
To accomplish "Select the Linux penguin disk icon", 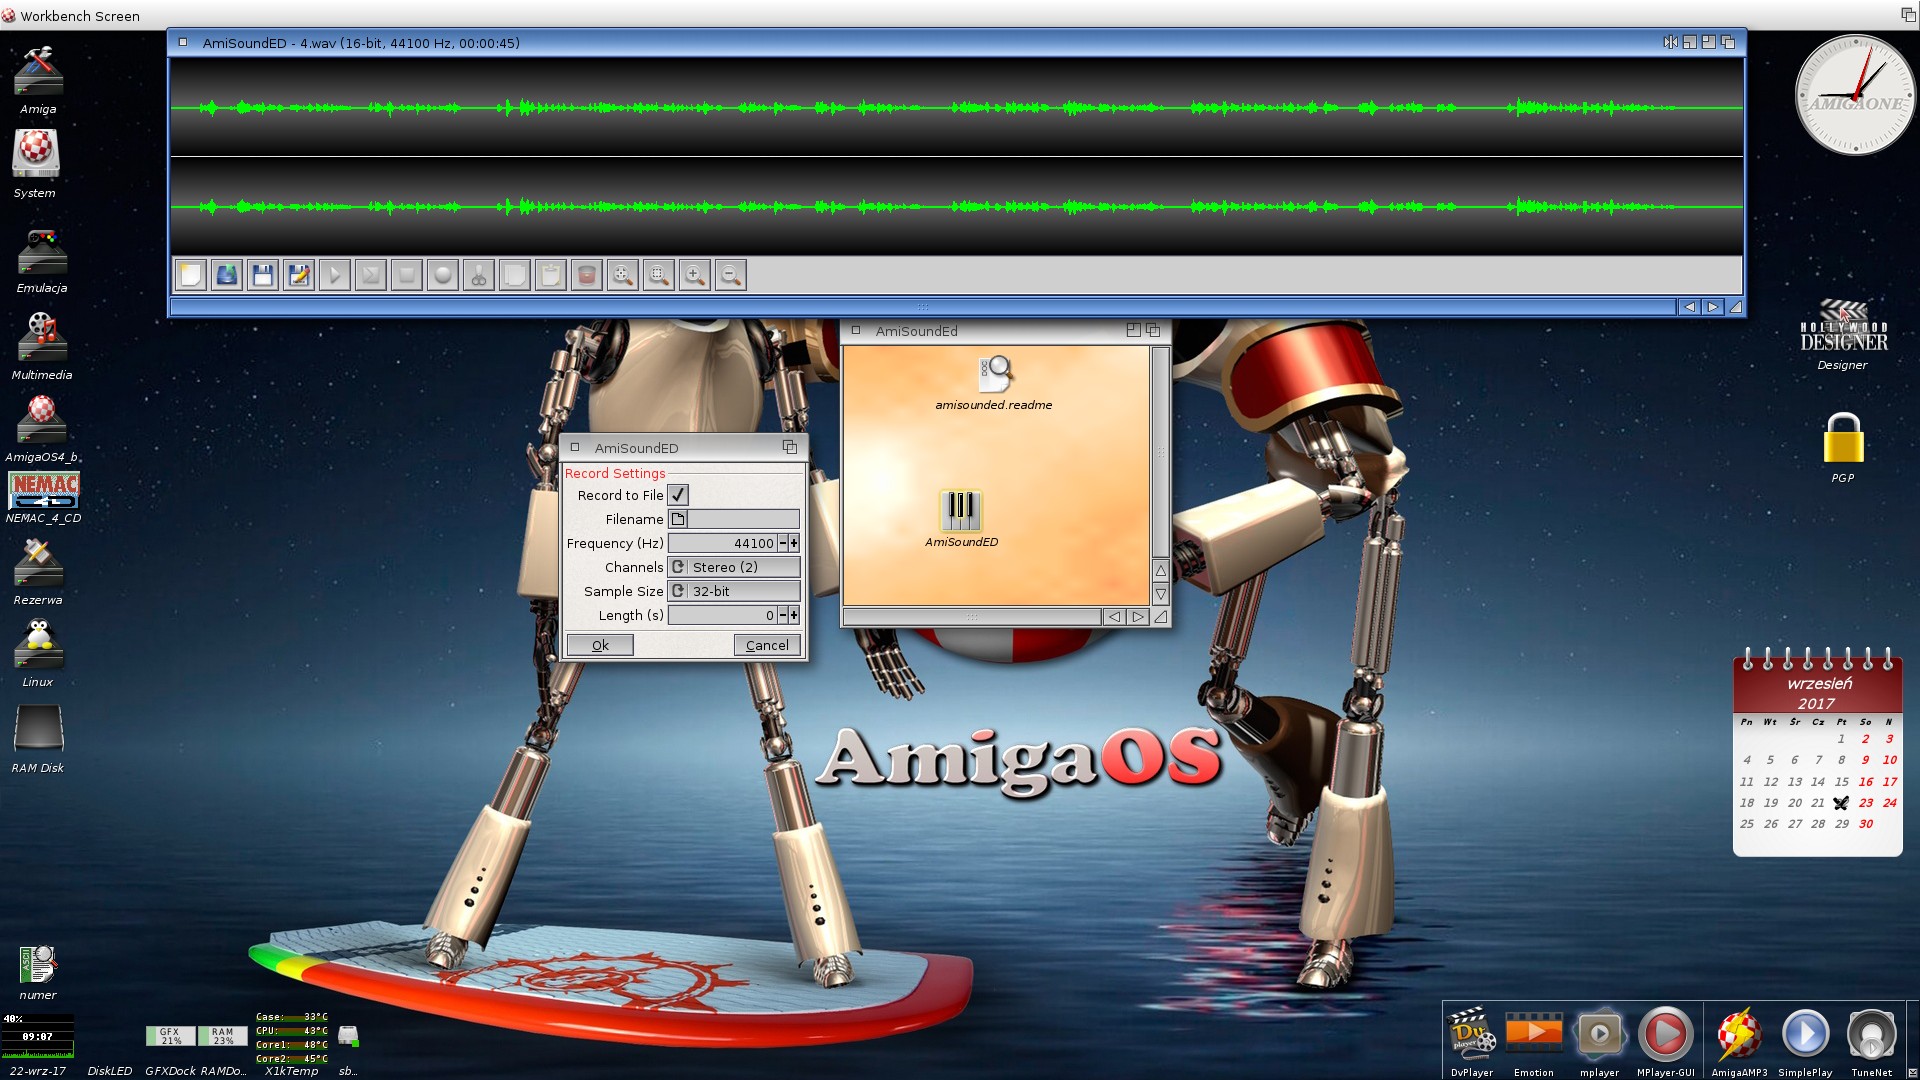I will [38, 653].
